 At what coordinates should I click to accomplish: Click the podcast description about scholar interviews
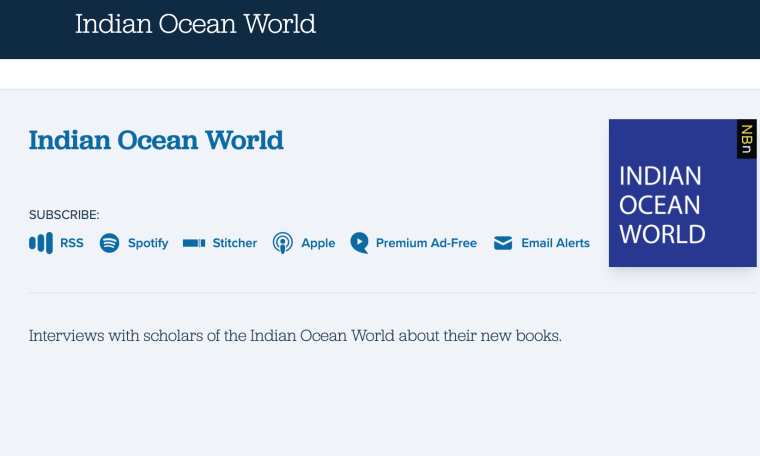(295, 335)
